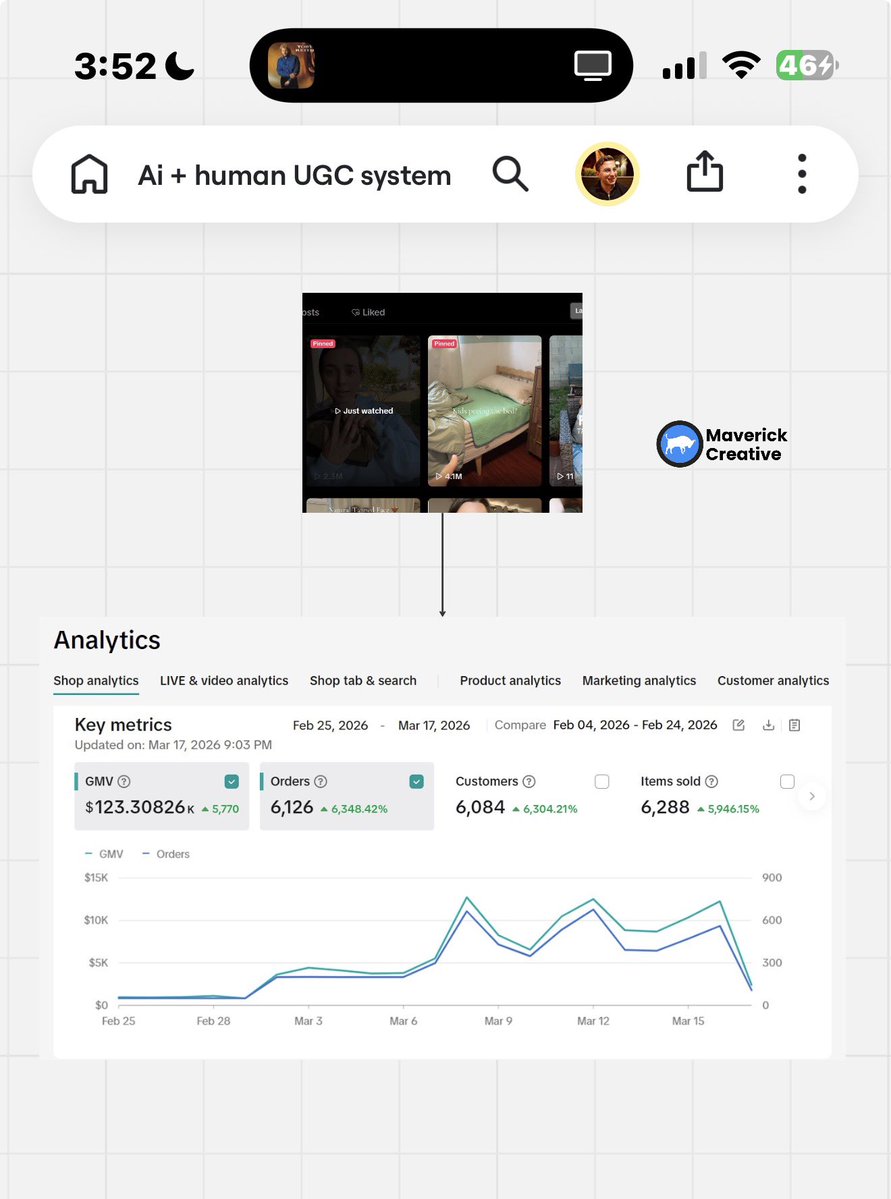Image resolution: width=891 pixels, height=1199 pixels.
Task: Click the Customers help icon
Action: 529,781
